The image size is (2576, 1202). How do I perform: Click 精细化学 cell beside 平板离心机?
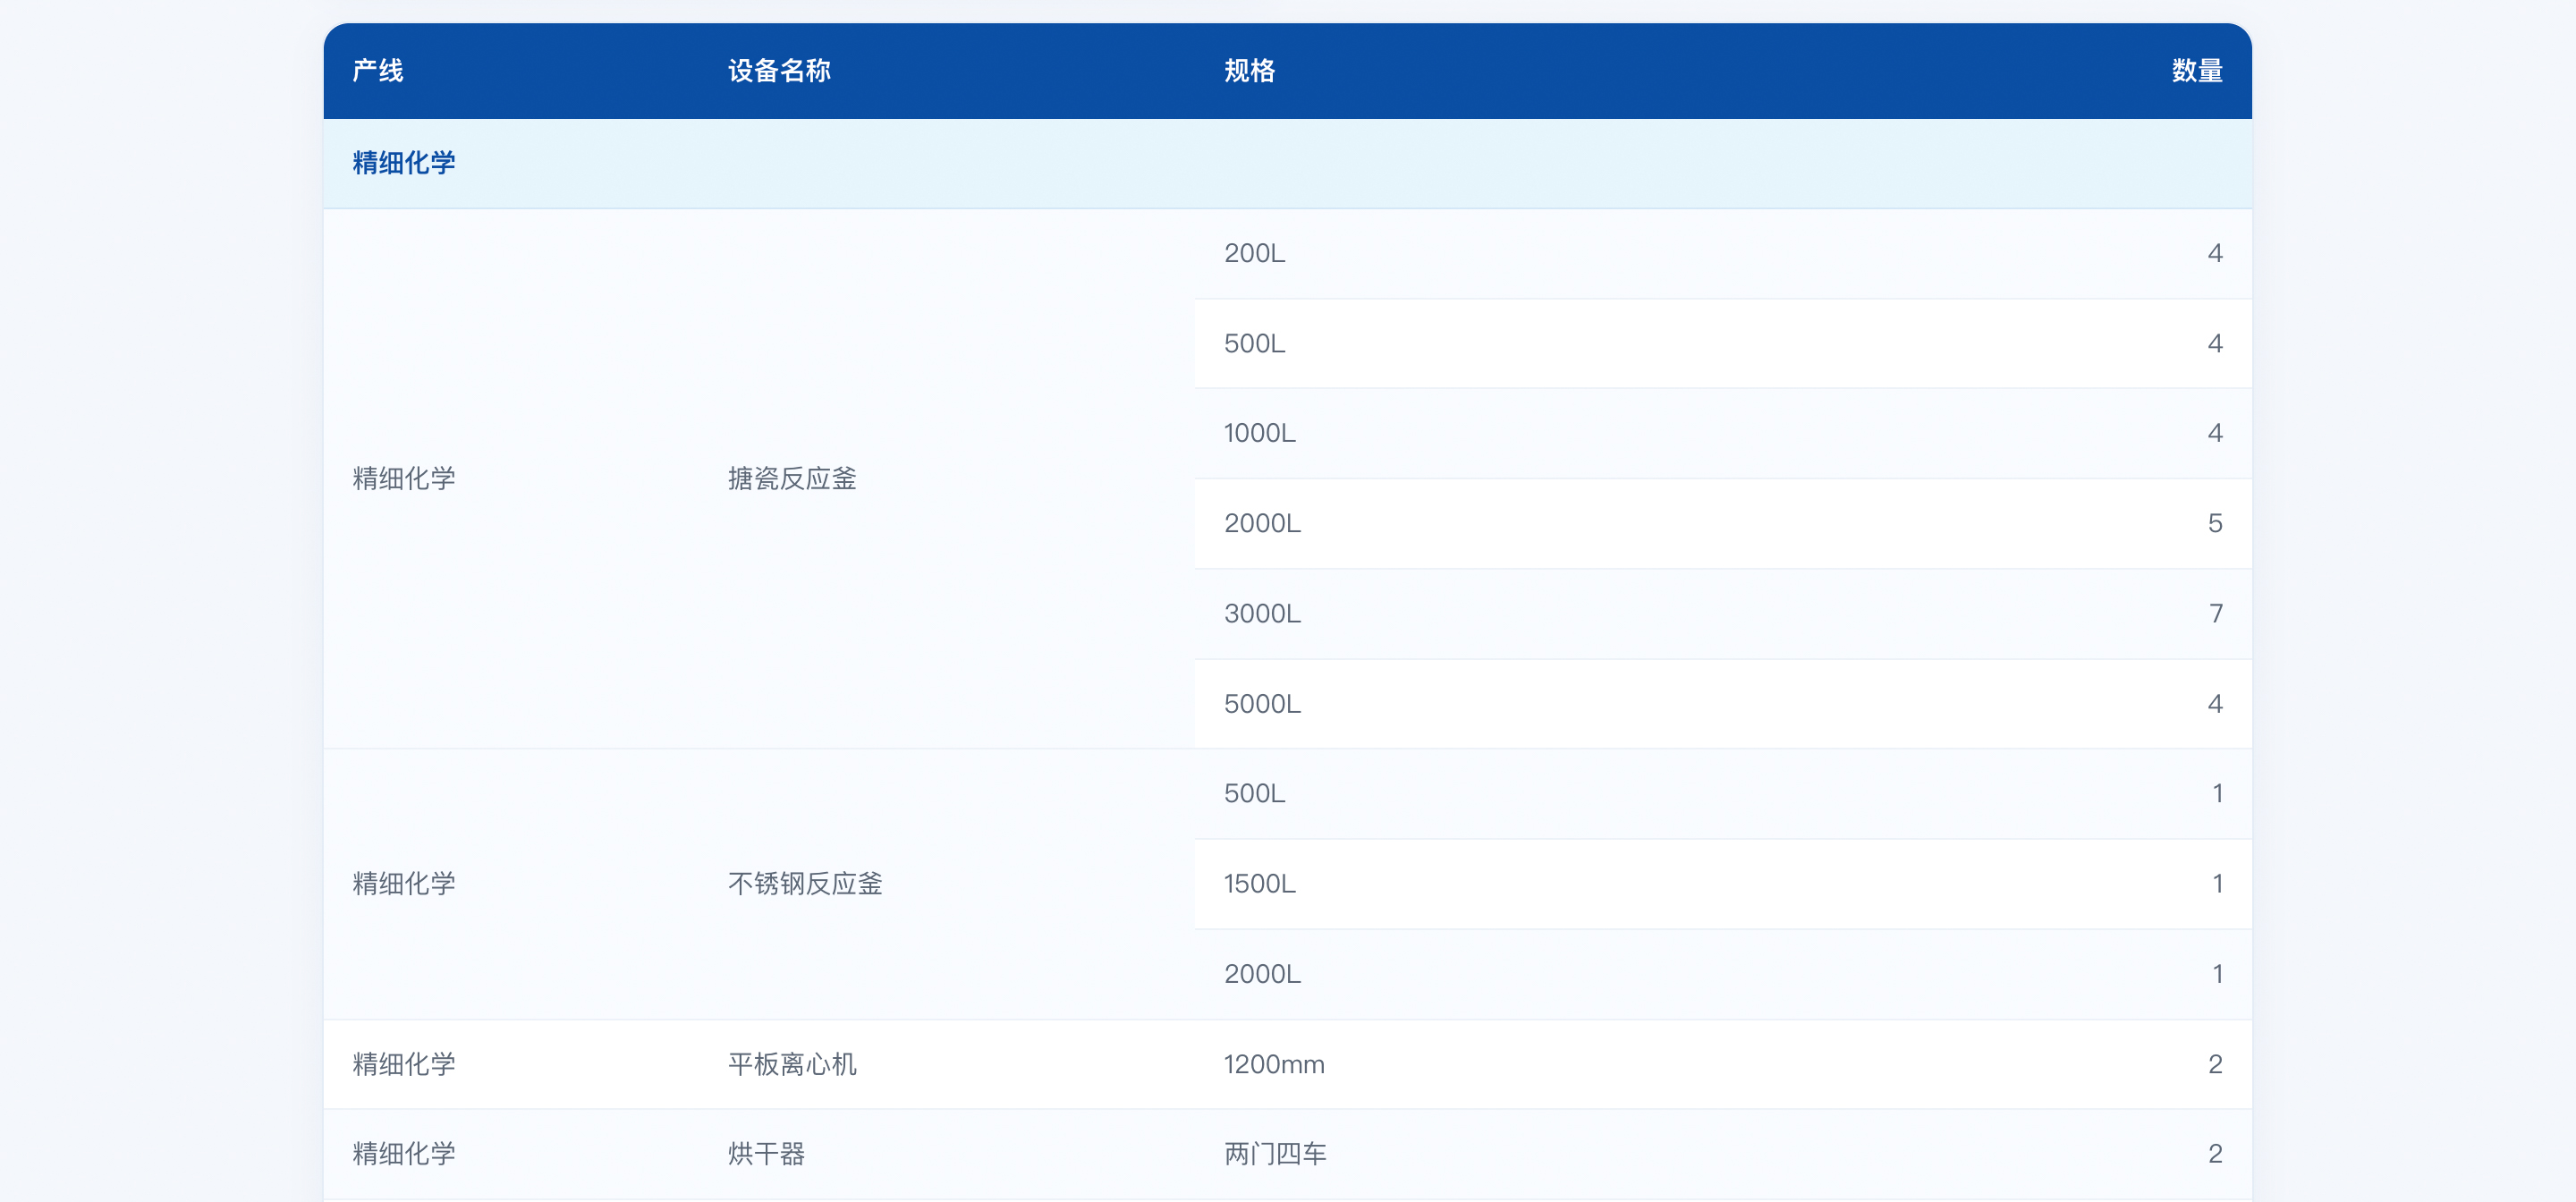click(x=404, y=1064)
